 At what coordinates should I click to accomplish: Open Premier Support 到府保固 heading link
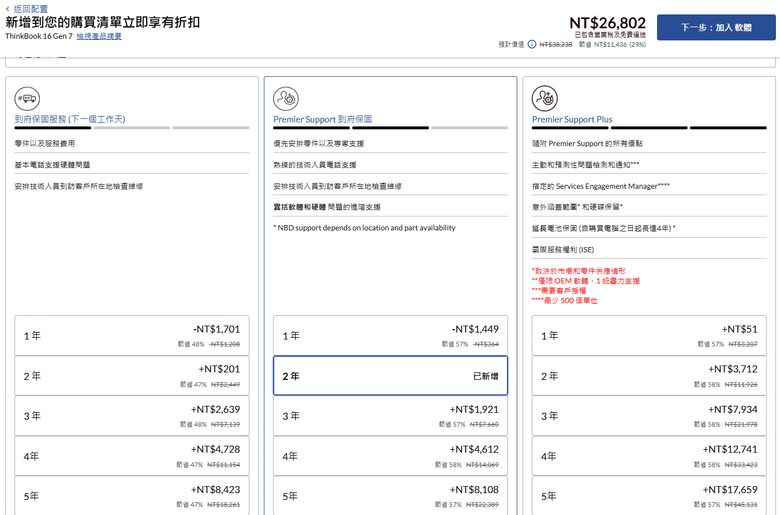coord(322,119)
